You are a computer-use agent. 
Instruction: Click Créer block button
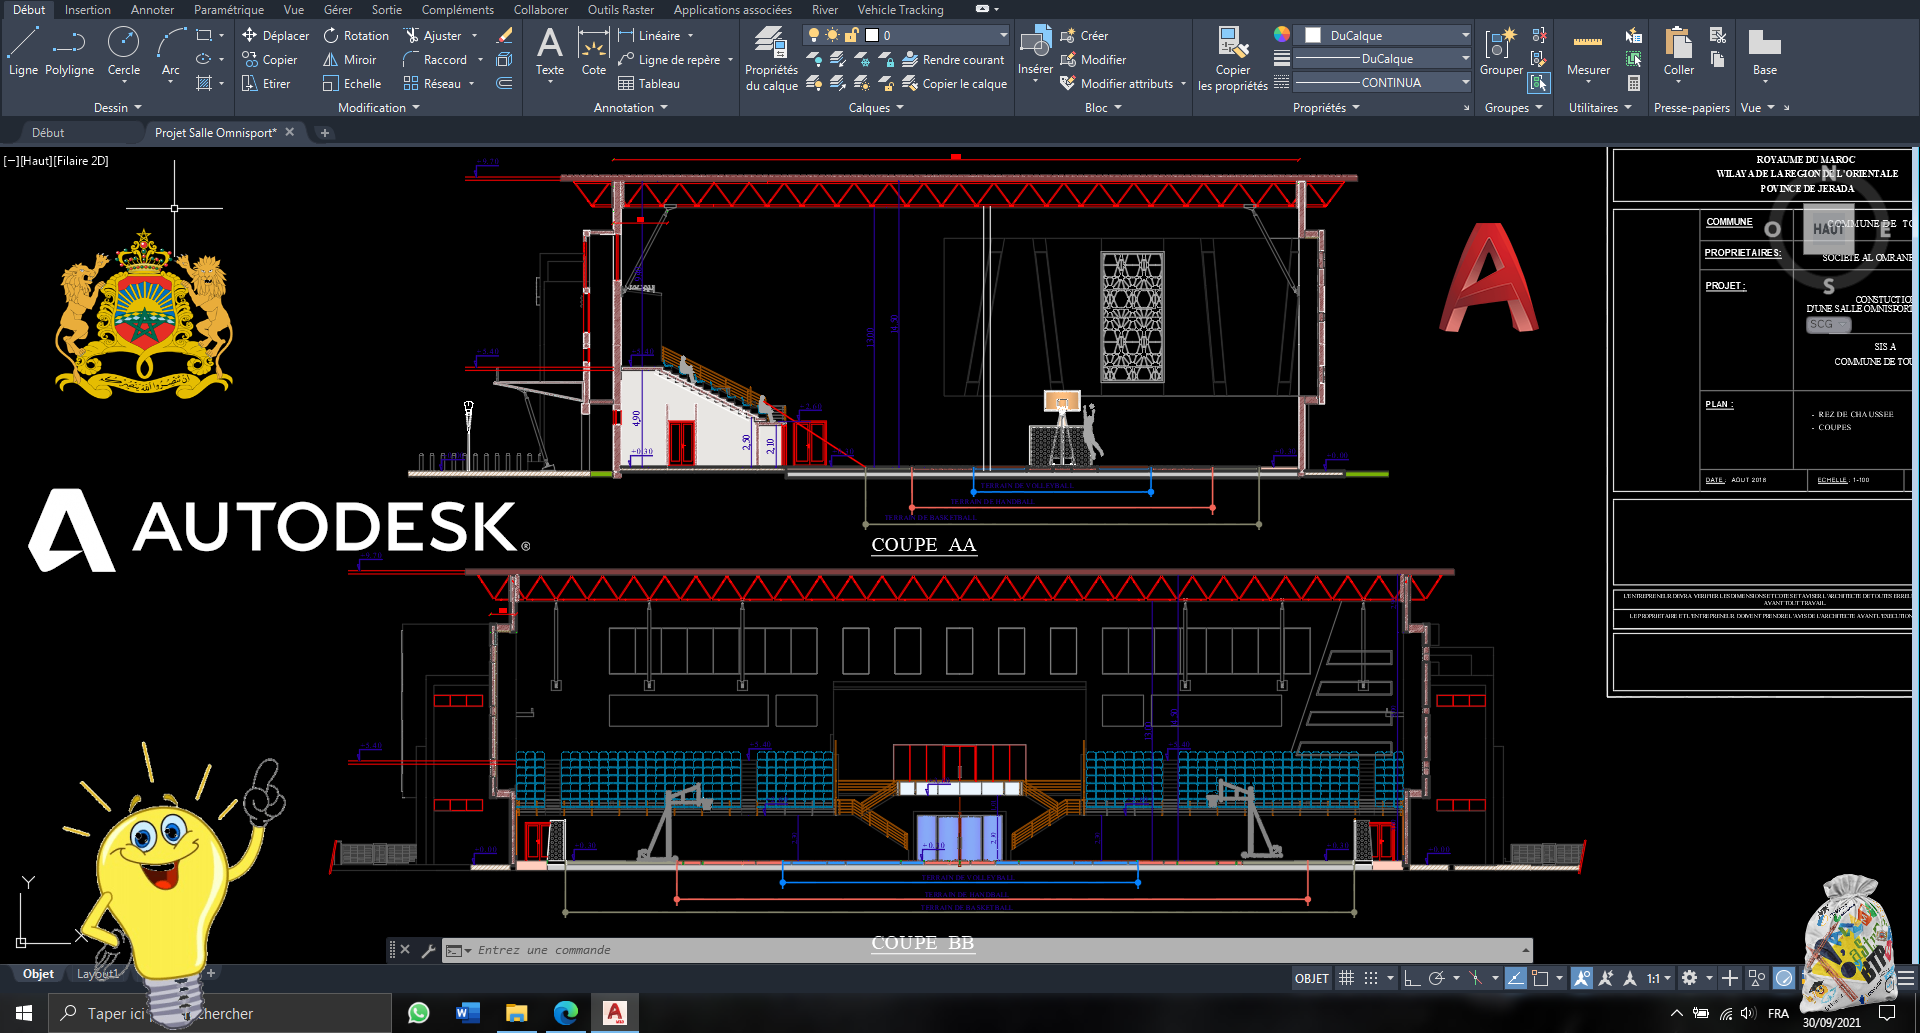click(1084, 35)
